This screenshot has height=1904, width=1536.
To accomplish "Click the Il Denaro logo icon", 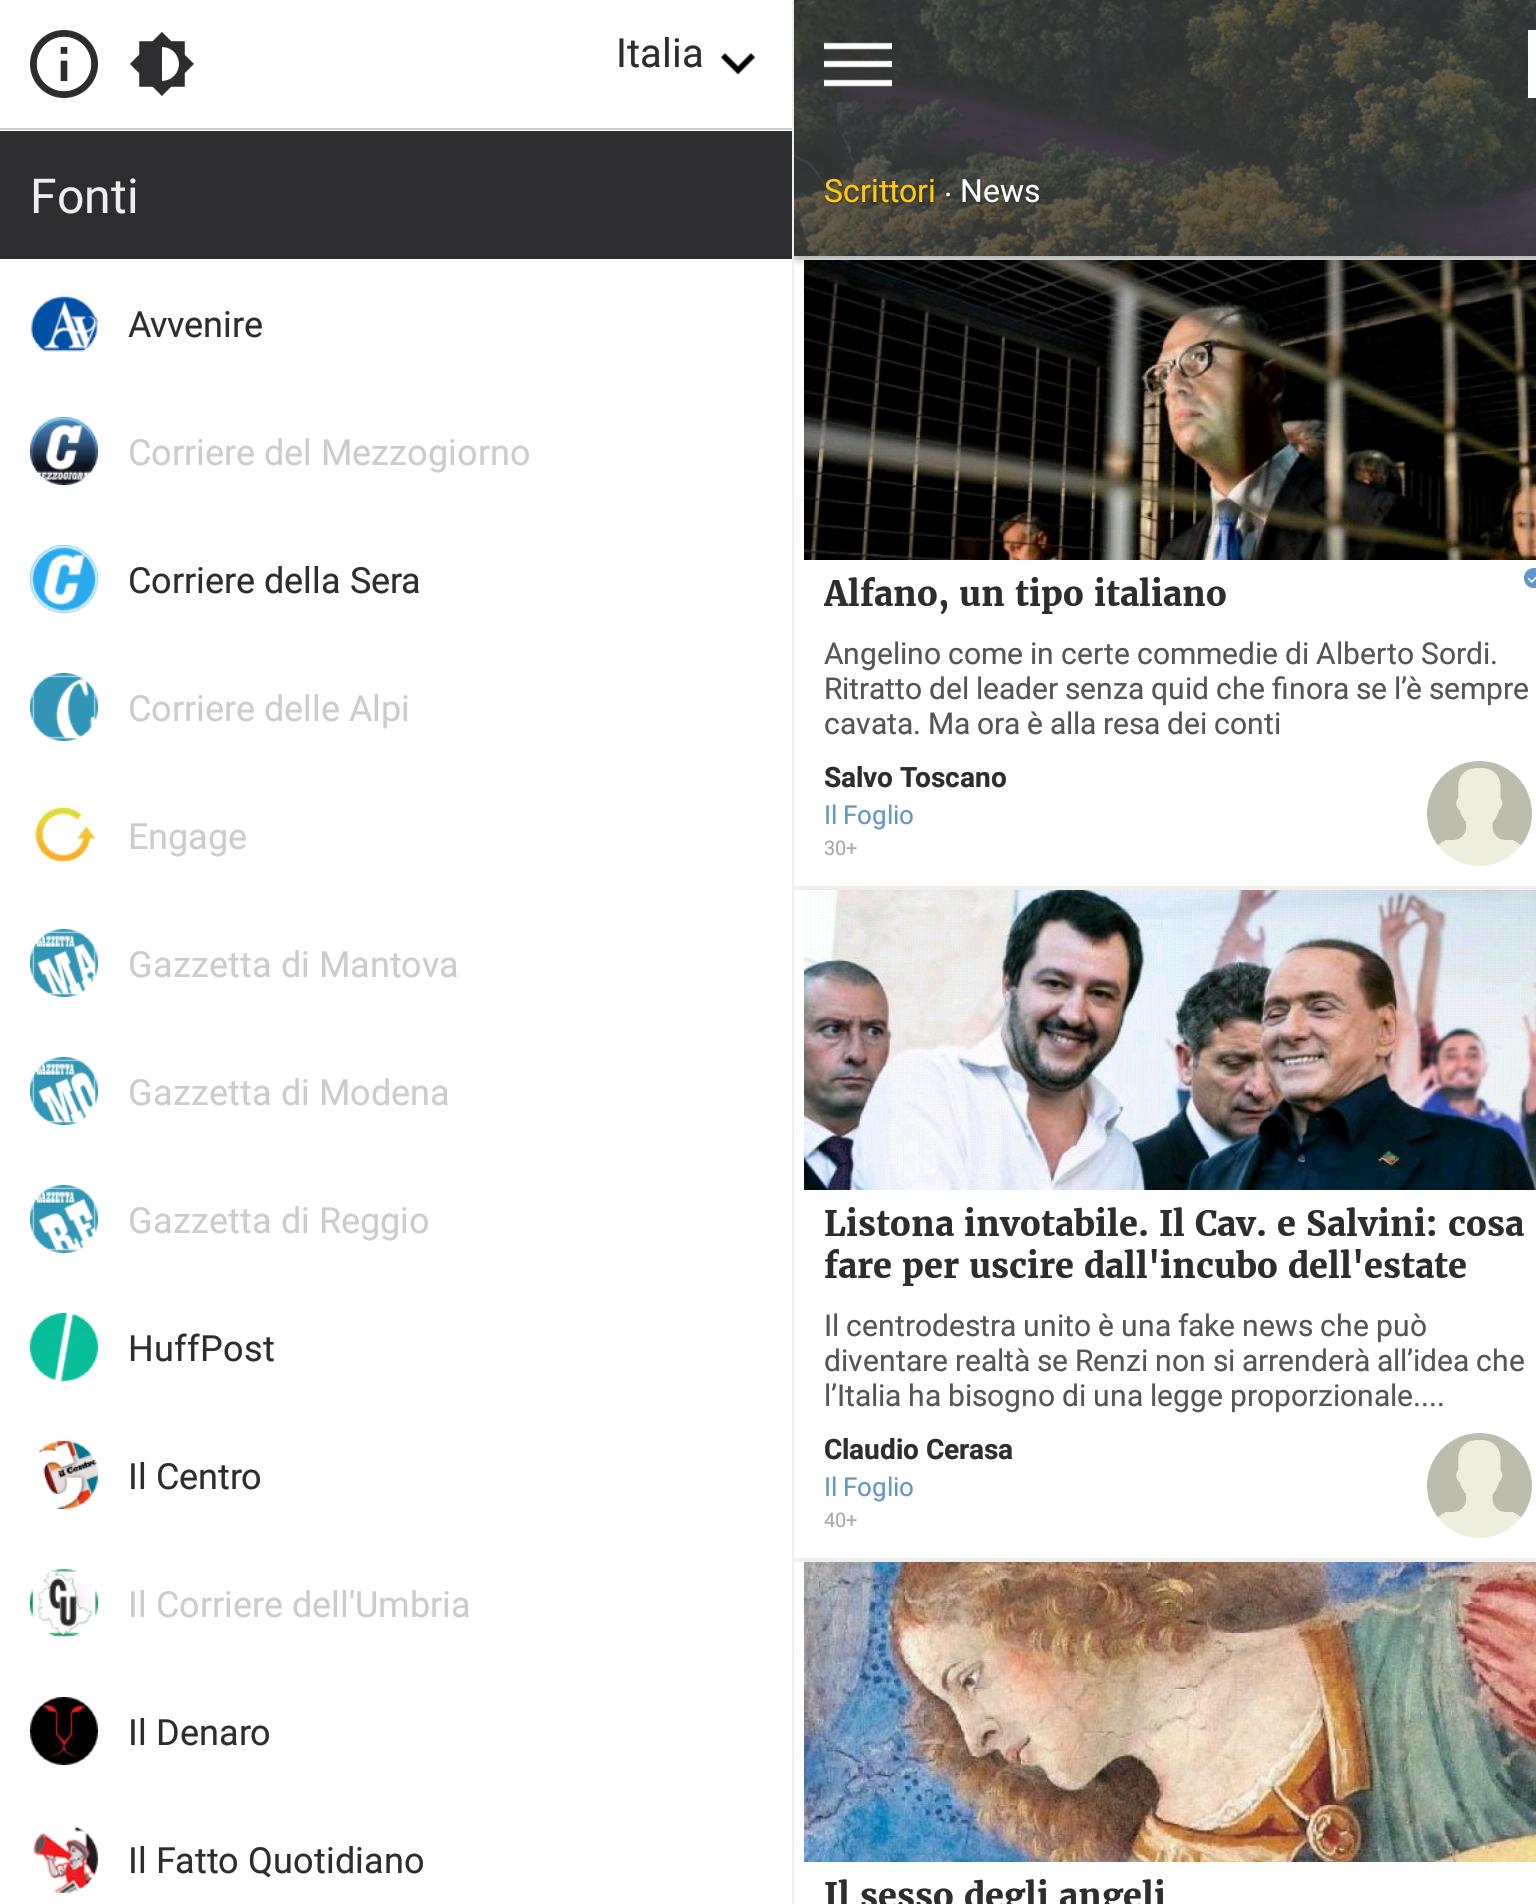I will (64, 1732).
